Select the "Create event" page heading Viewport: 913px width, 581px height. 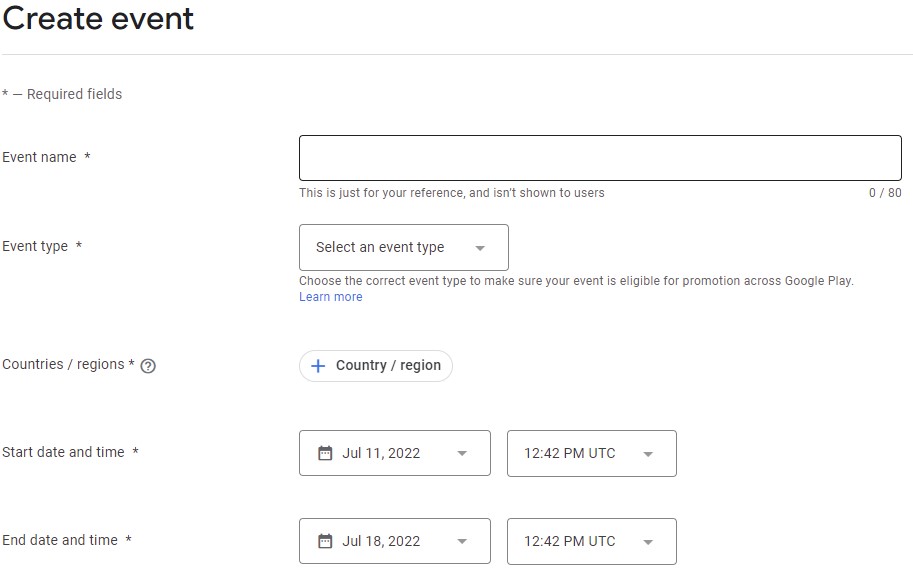(97, 19)
